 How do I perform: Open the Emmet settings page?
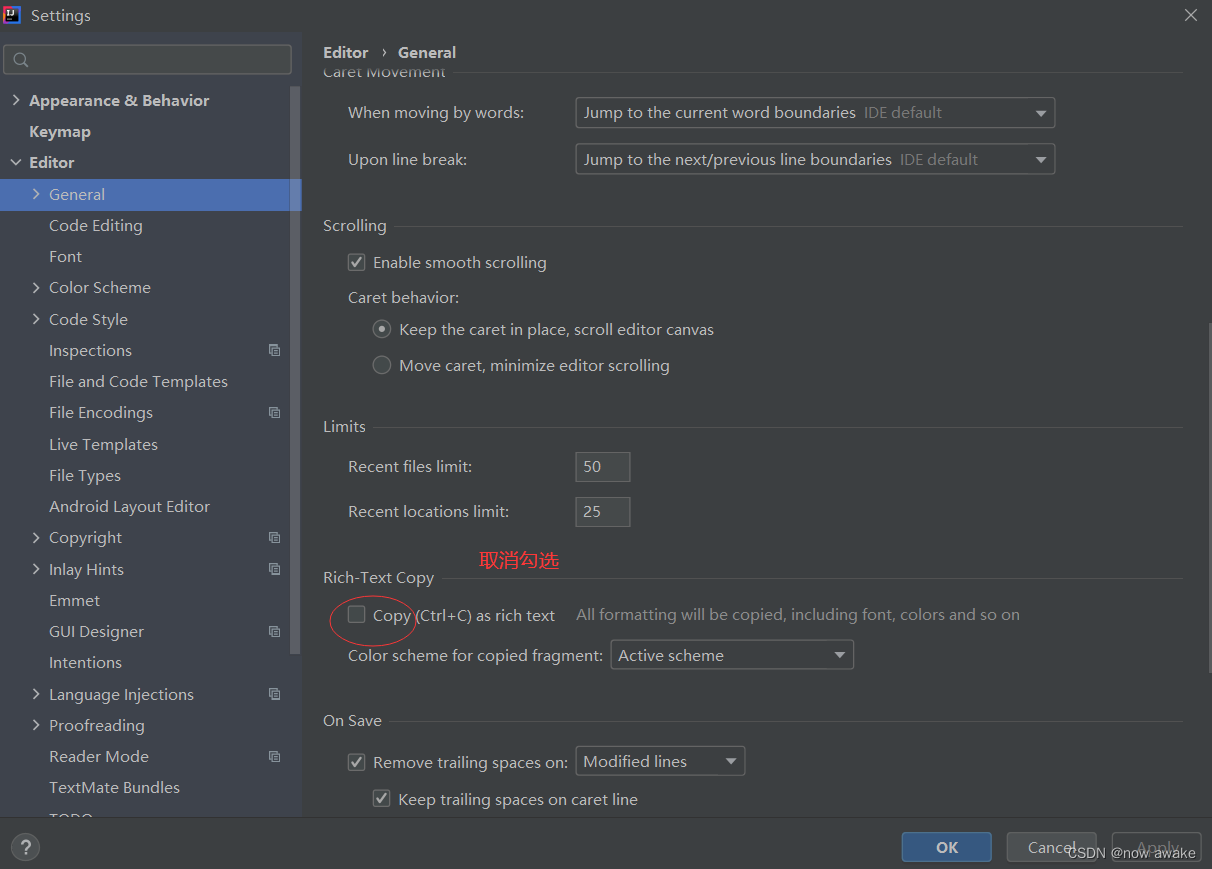click(74, 600)
